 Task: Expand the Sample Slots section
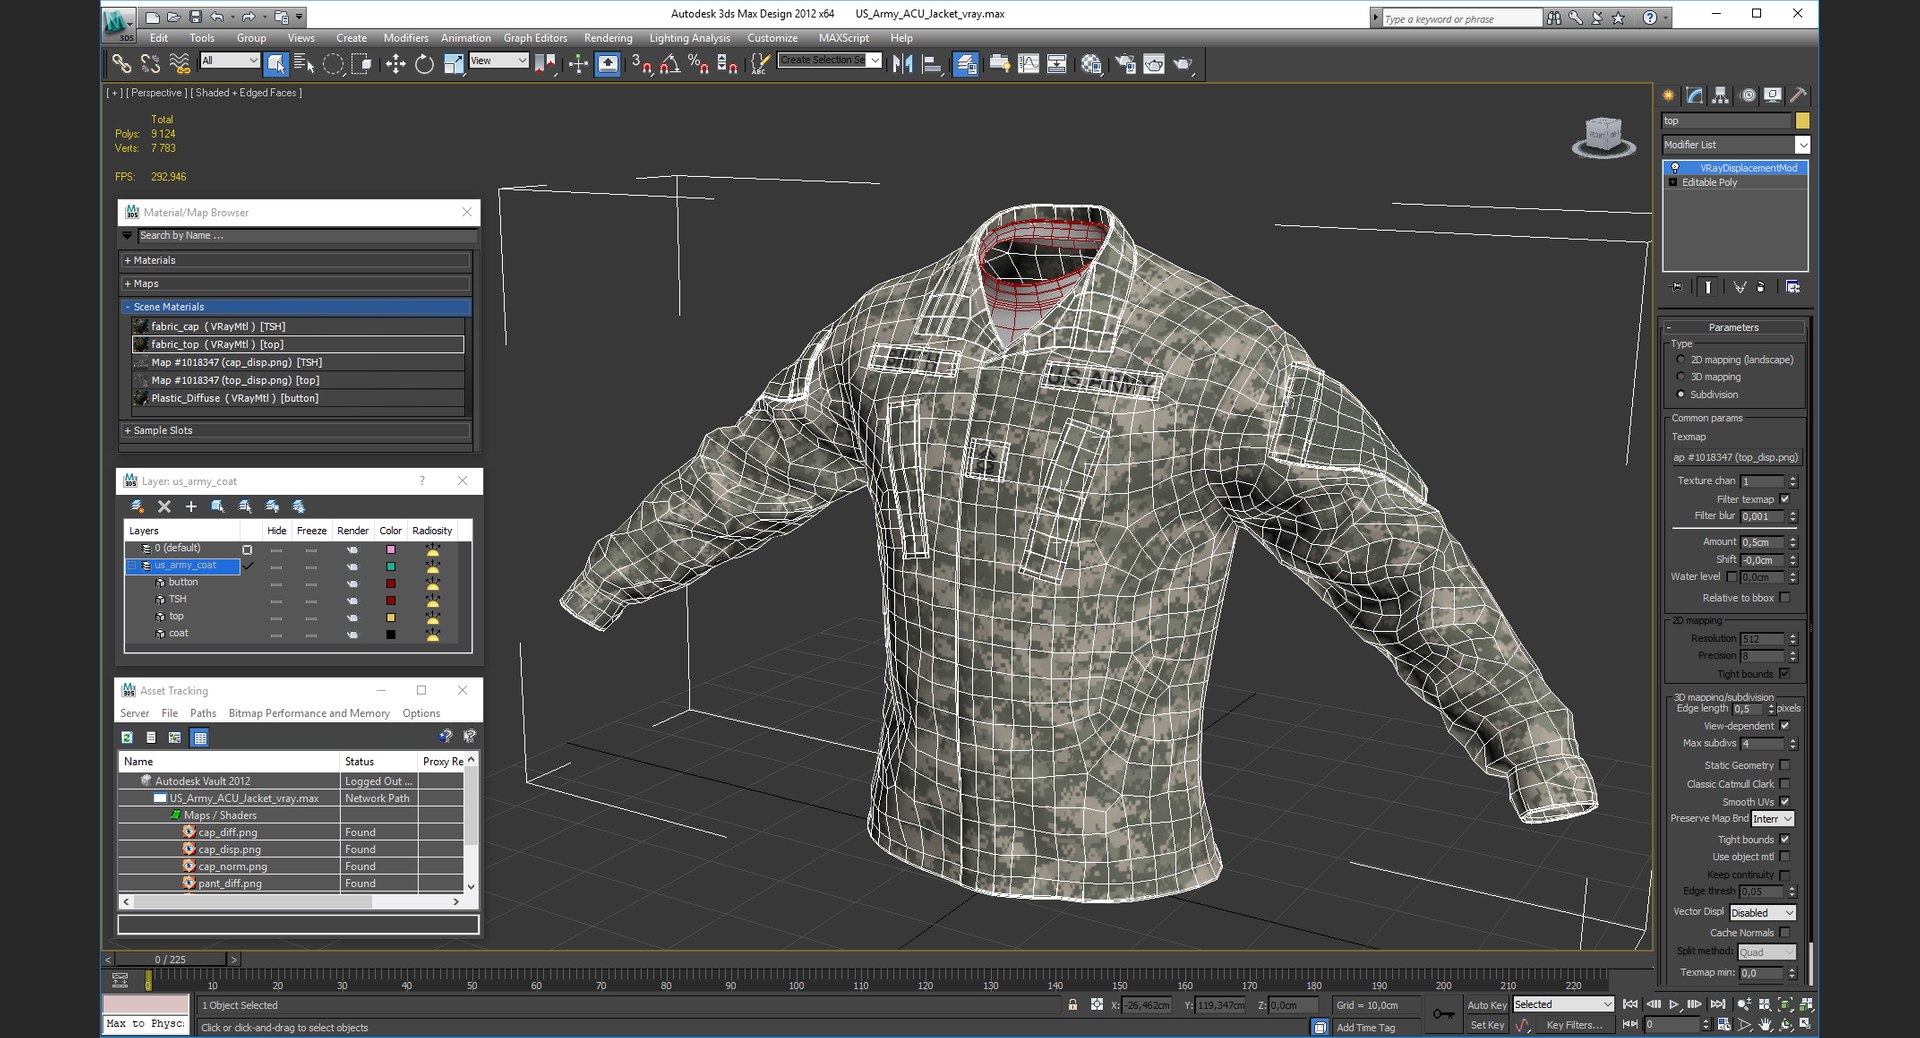pos(295,431)
